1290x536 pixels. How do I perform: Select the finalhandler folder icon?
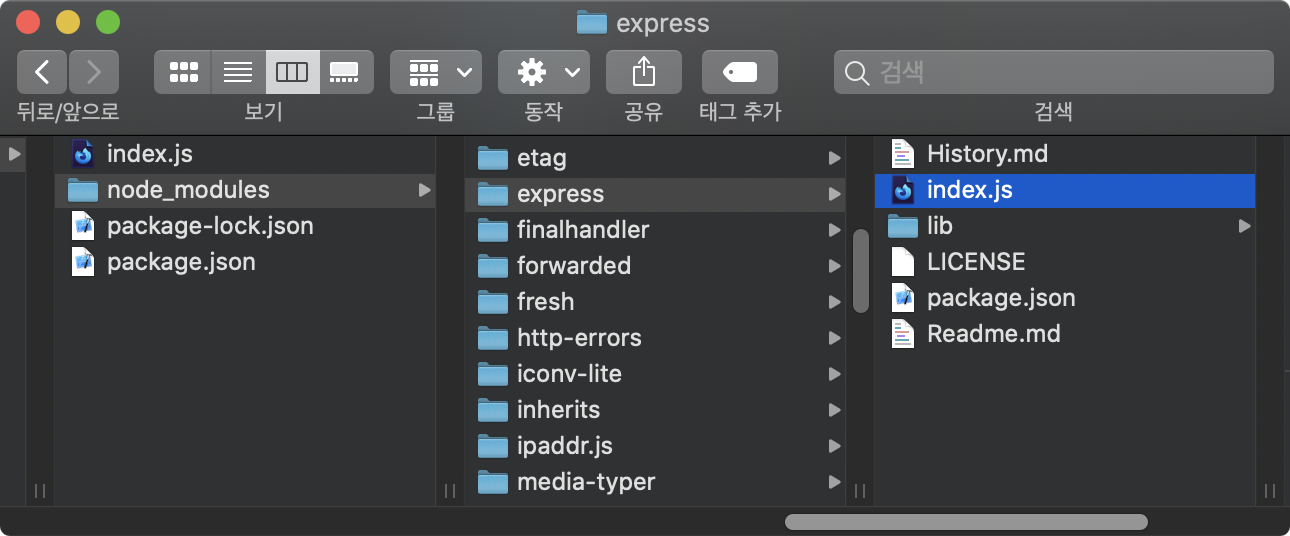[x=493, y=230]
